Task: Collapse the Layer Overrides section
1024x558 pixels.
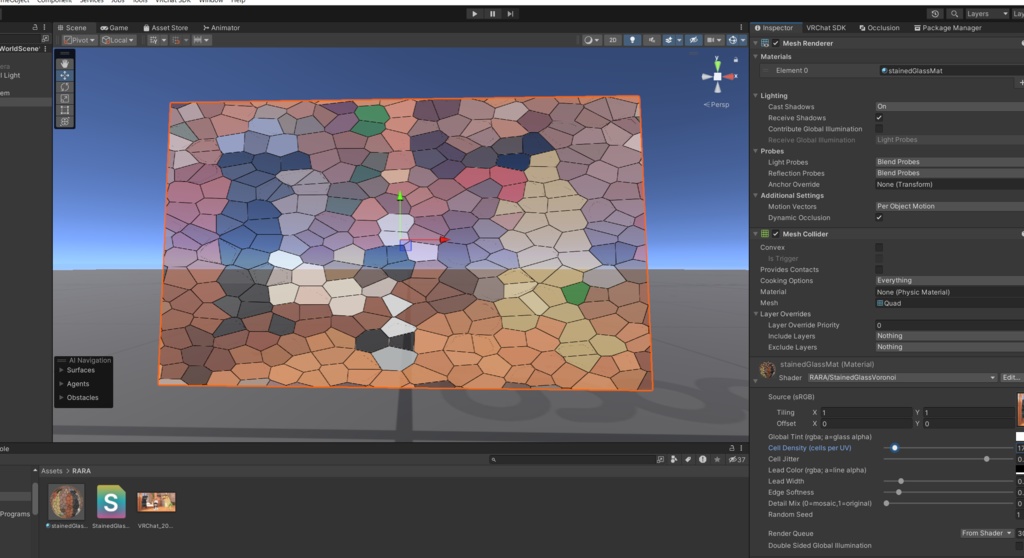Action: click(756, 314)
